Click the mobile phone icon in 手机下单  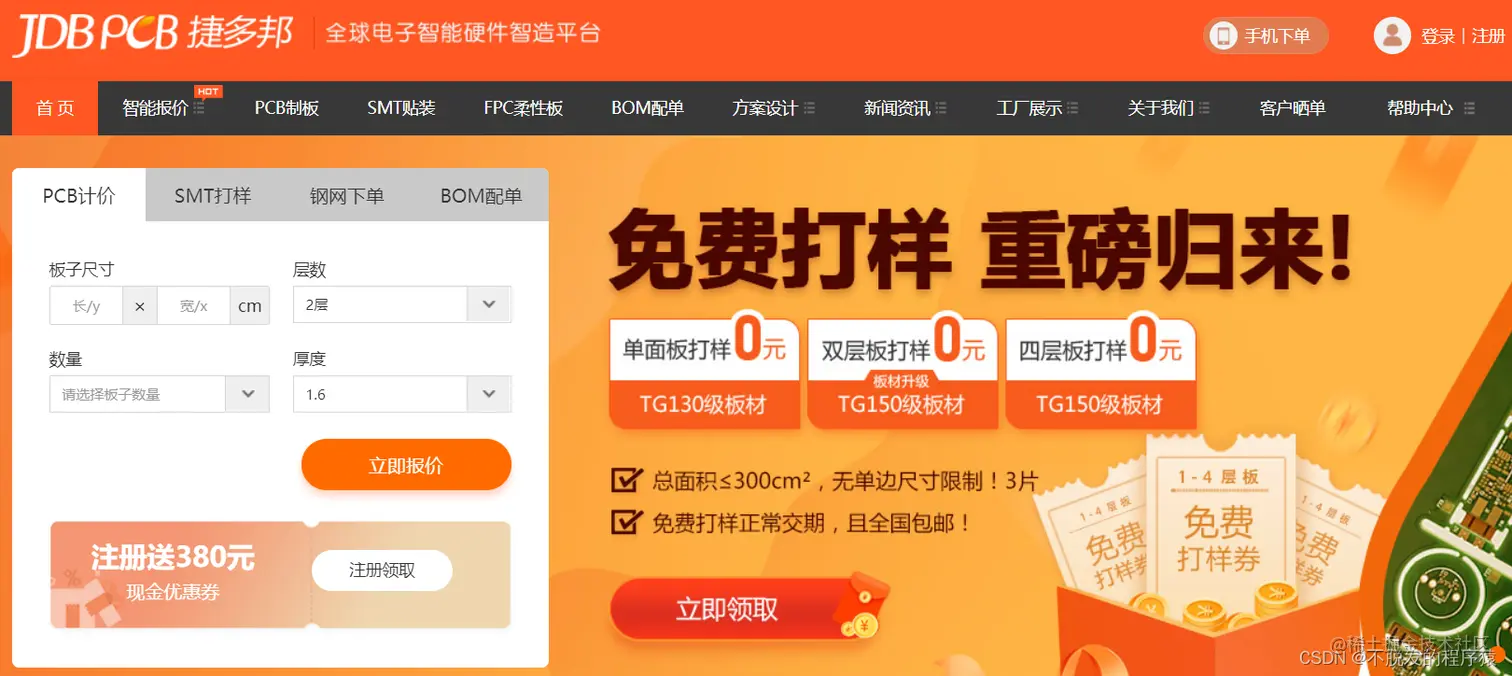click(x=1223, y=36)
